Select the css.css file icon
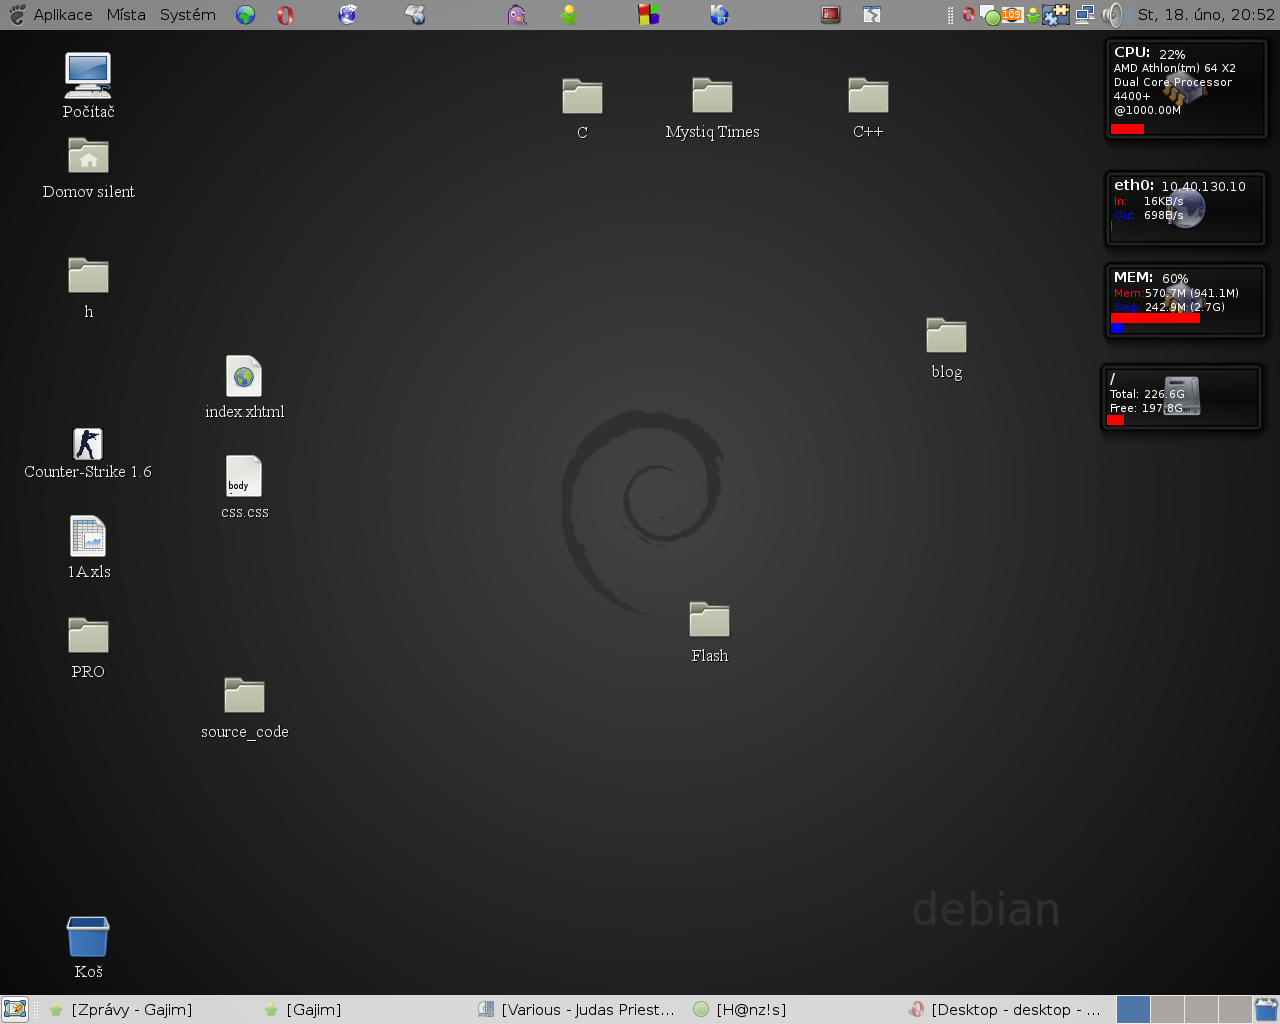This screenshot has width=1280, height=1024. 244,477
